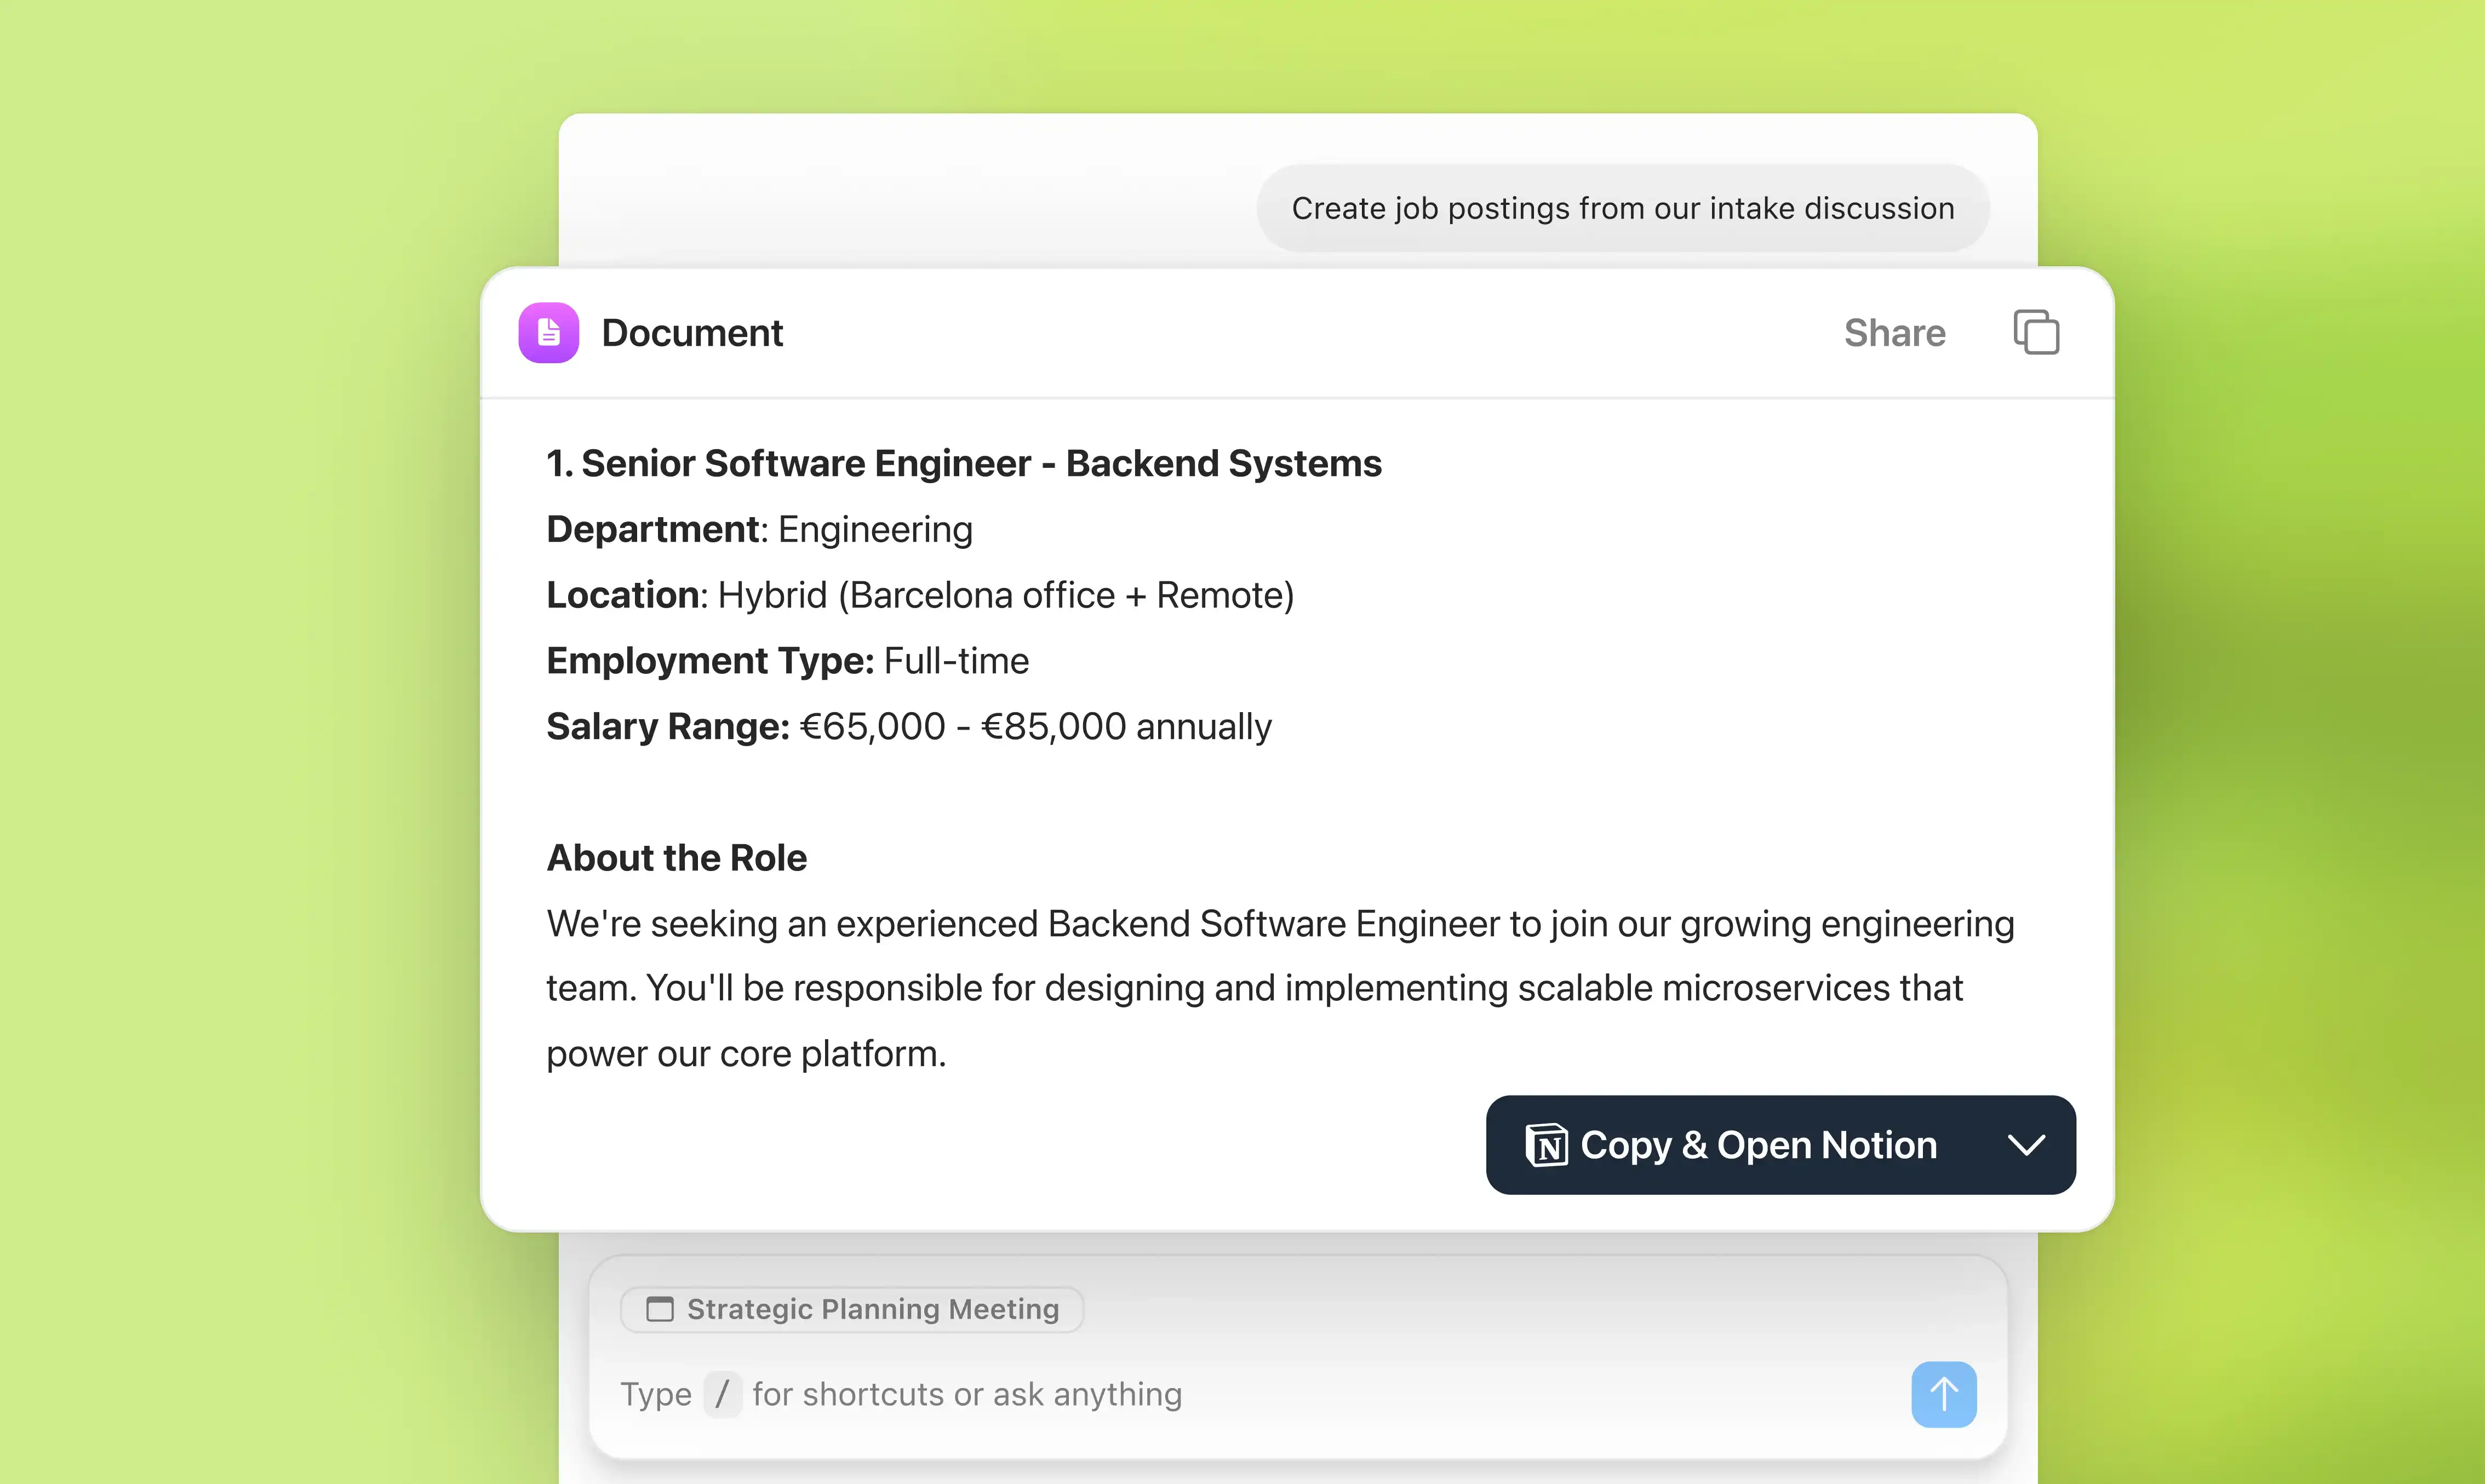
Task: Click the Share button
Action: (x=1894, y=333)
